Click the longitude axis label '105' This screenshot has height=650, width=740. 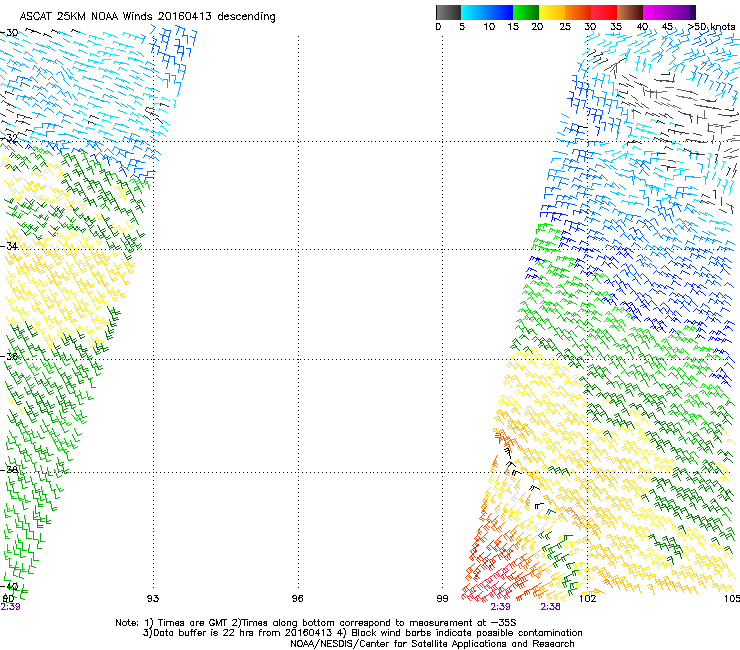pos(732,599)
